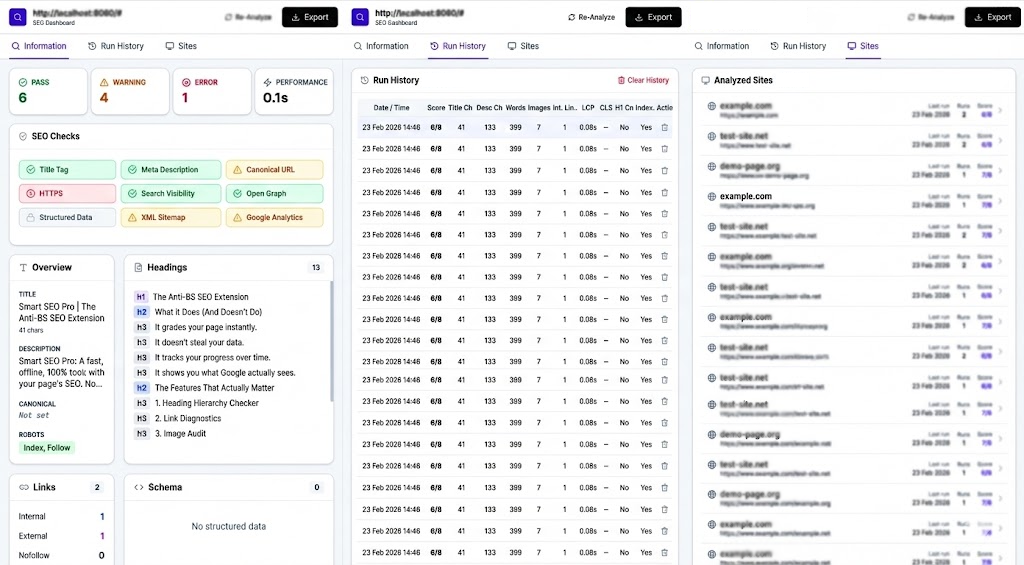Export the report from the Sites view
This screenshot has height=565, width=1024.
click(993, 18)
